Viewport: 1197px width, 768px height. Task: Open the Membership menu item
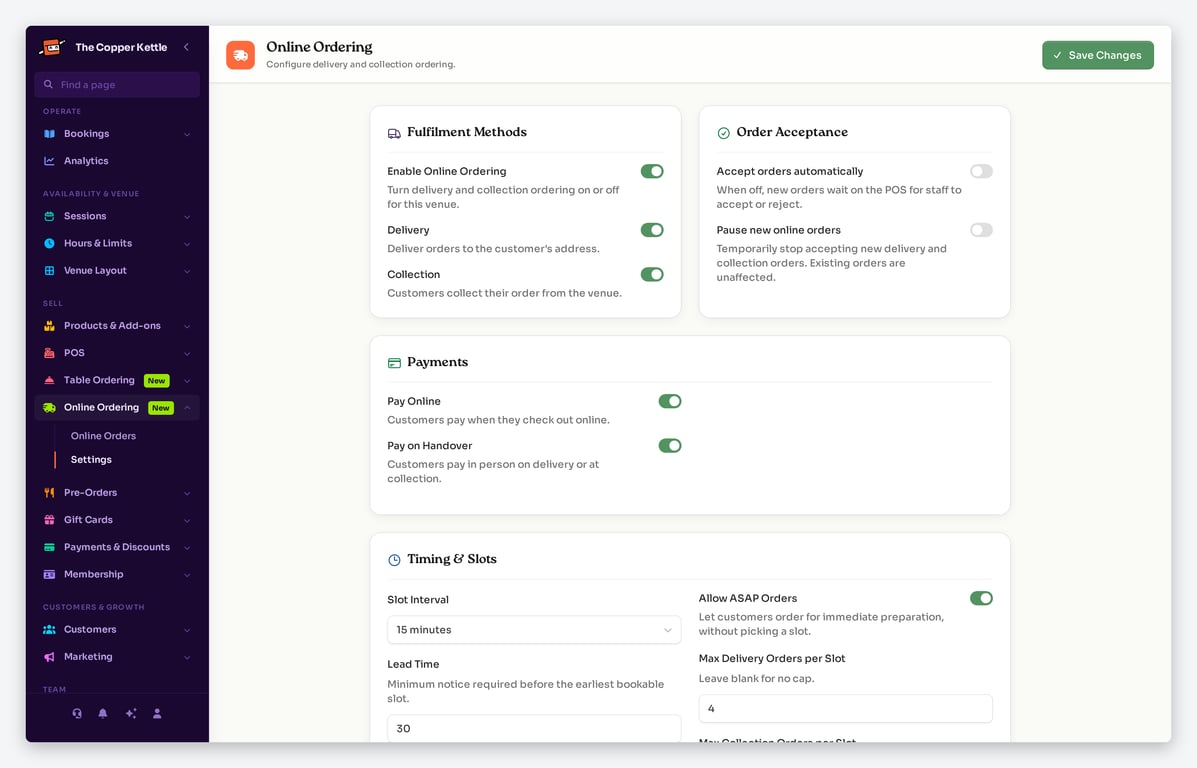(x=117, y=575)
